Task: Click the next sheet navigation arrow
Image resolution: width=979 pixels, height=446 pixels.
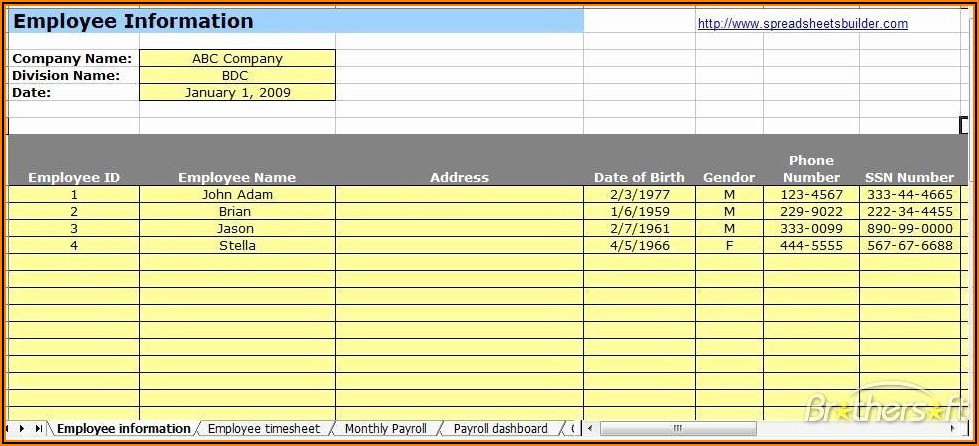Action: coord(23,429)
